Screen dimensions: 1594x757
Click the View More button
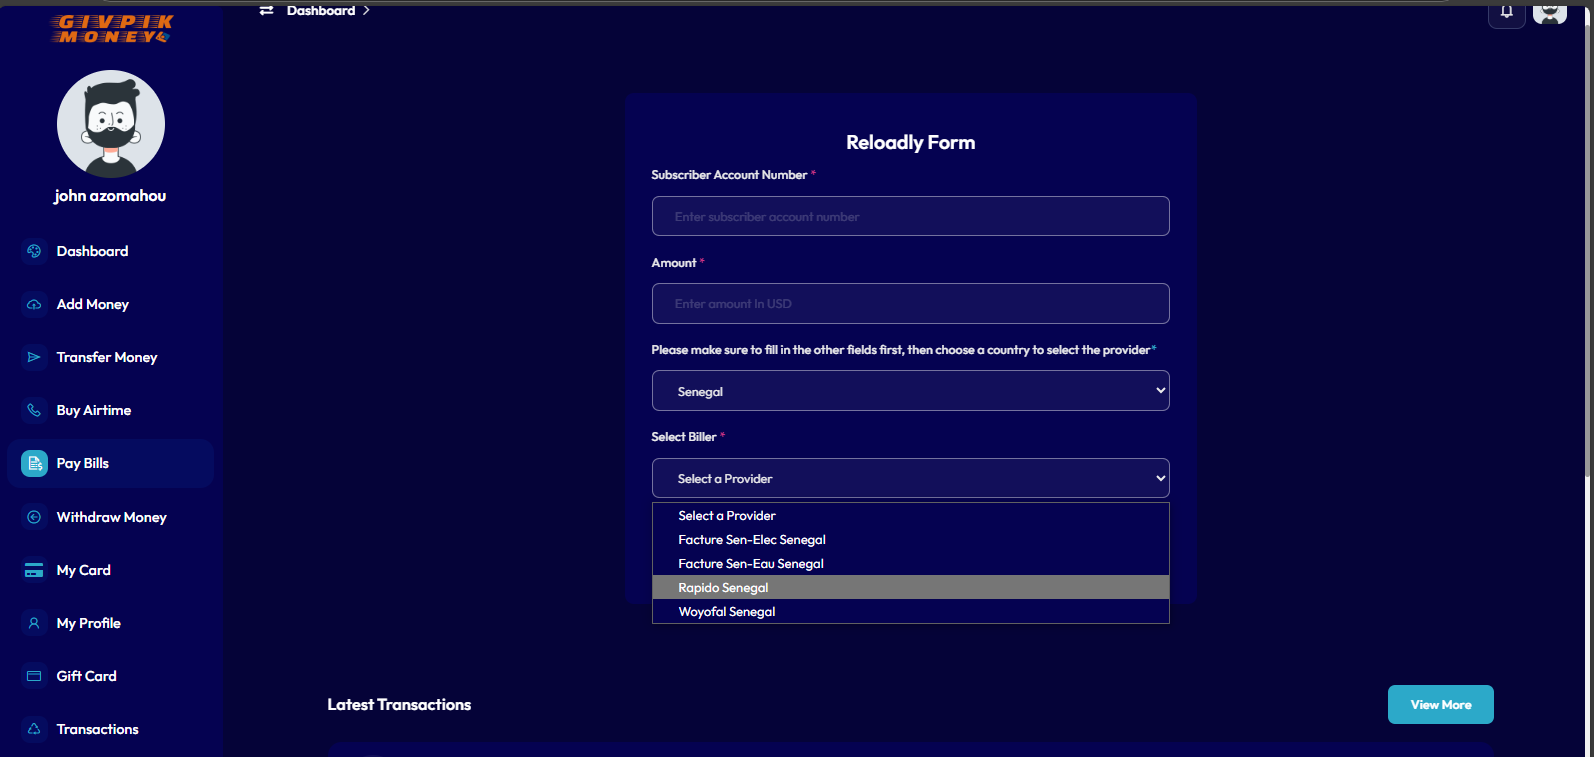click(1440, 704)
